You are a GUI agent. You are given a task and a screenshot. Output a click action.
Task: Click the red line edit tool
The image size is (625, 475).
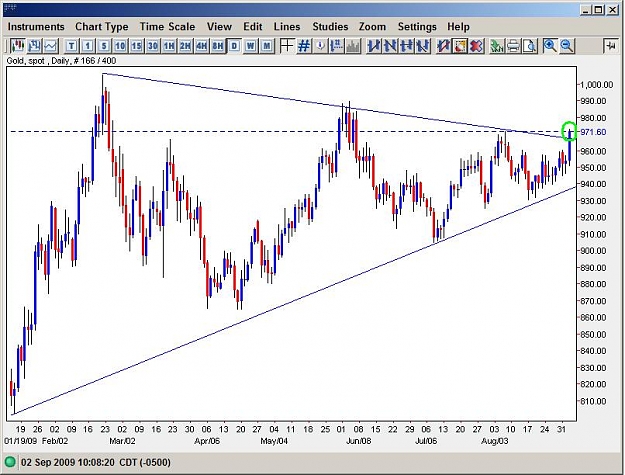(443, 46)
